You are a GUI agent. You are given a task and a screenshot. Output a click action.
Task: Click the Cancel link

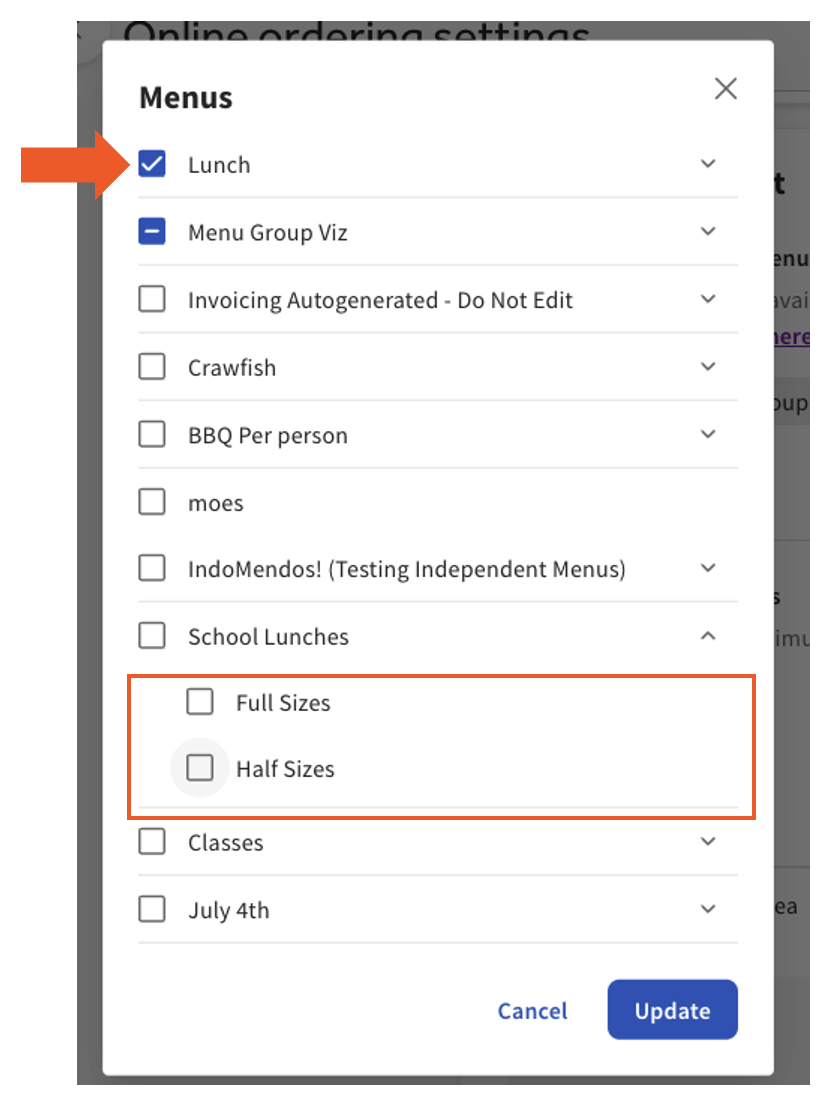532,1011
